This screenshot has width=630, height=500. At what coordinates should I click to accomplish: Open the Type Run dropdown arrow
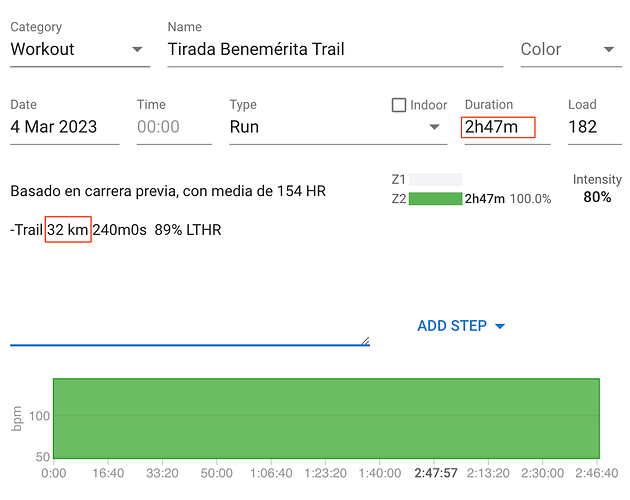[435, 127]
